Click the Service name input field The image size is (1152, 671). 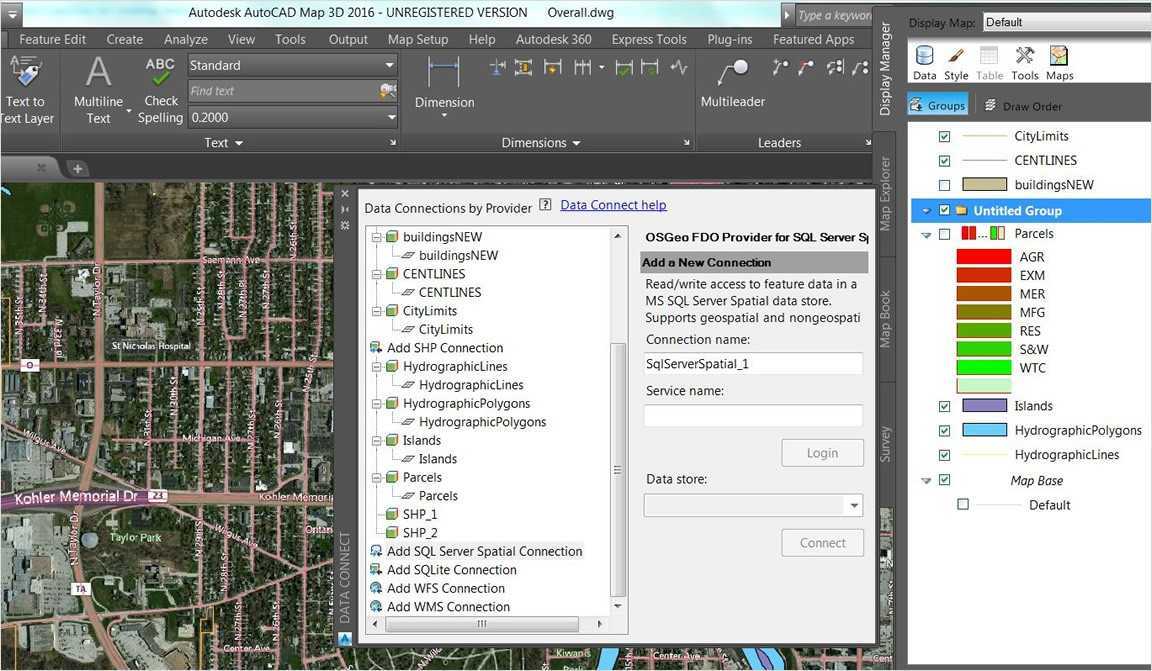coord(753,415)
